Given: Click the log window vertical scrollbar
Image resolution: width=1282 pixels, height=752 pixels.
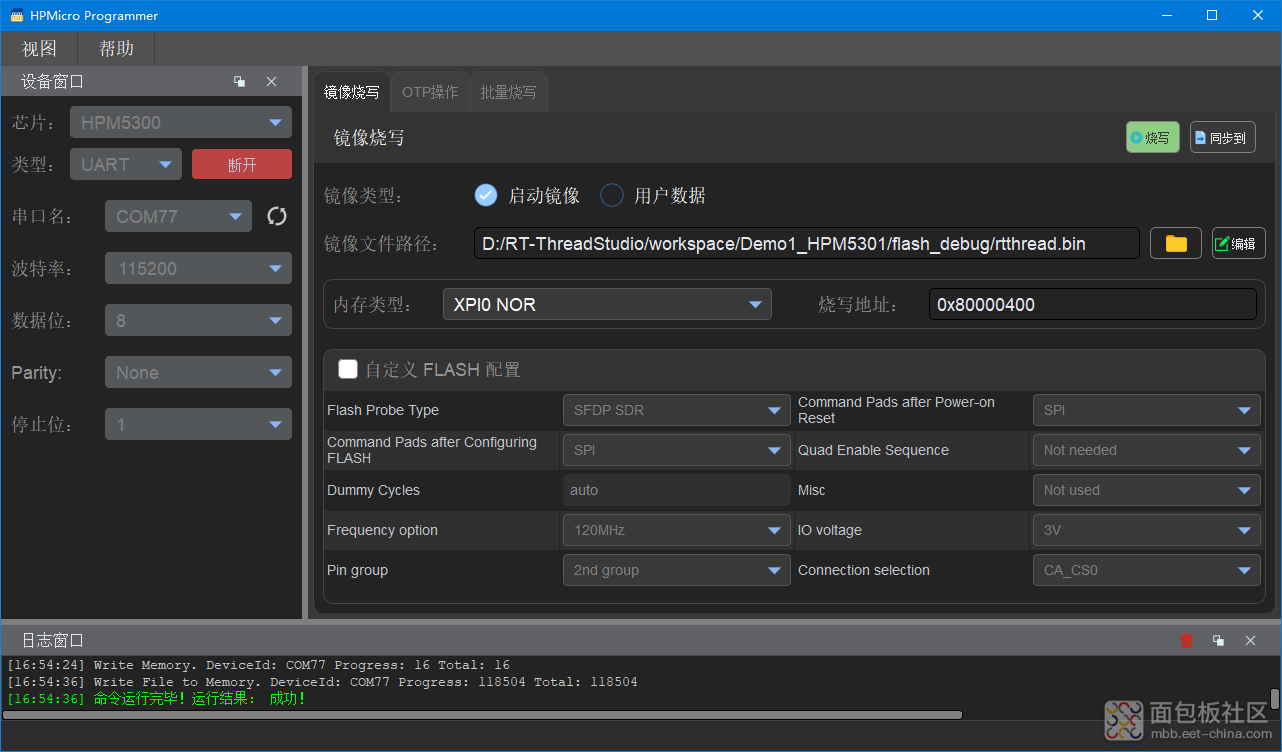Looking at the screenshot, I should (1275, 698).
